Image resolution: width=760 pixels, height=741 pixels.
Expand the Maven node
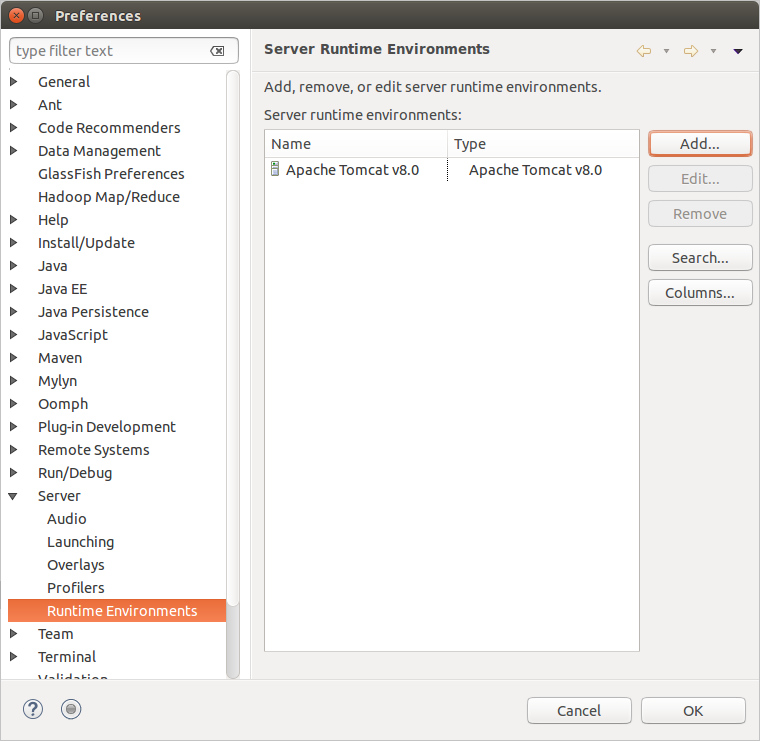tap(14, 358)
